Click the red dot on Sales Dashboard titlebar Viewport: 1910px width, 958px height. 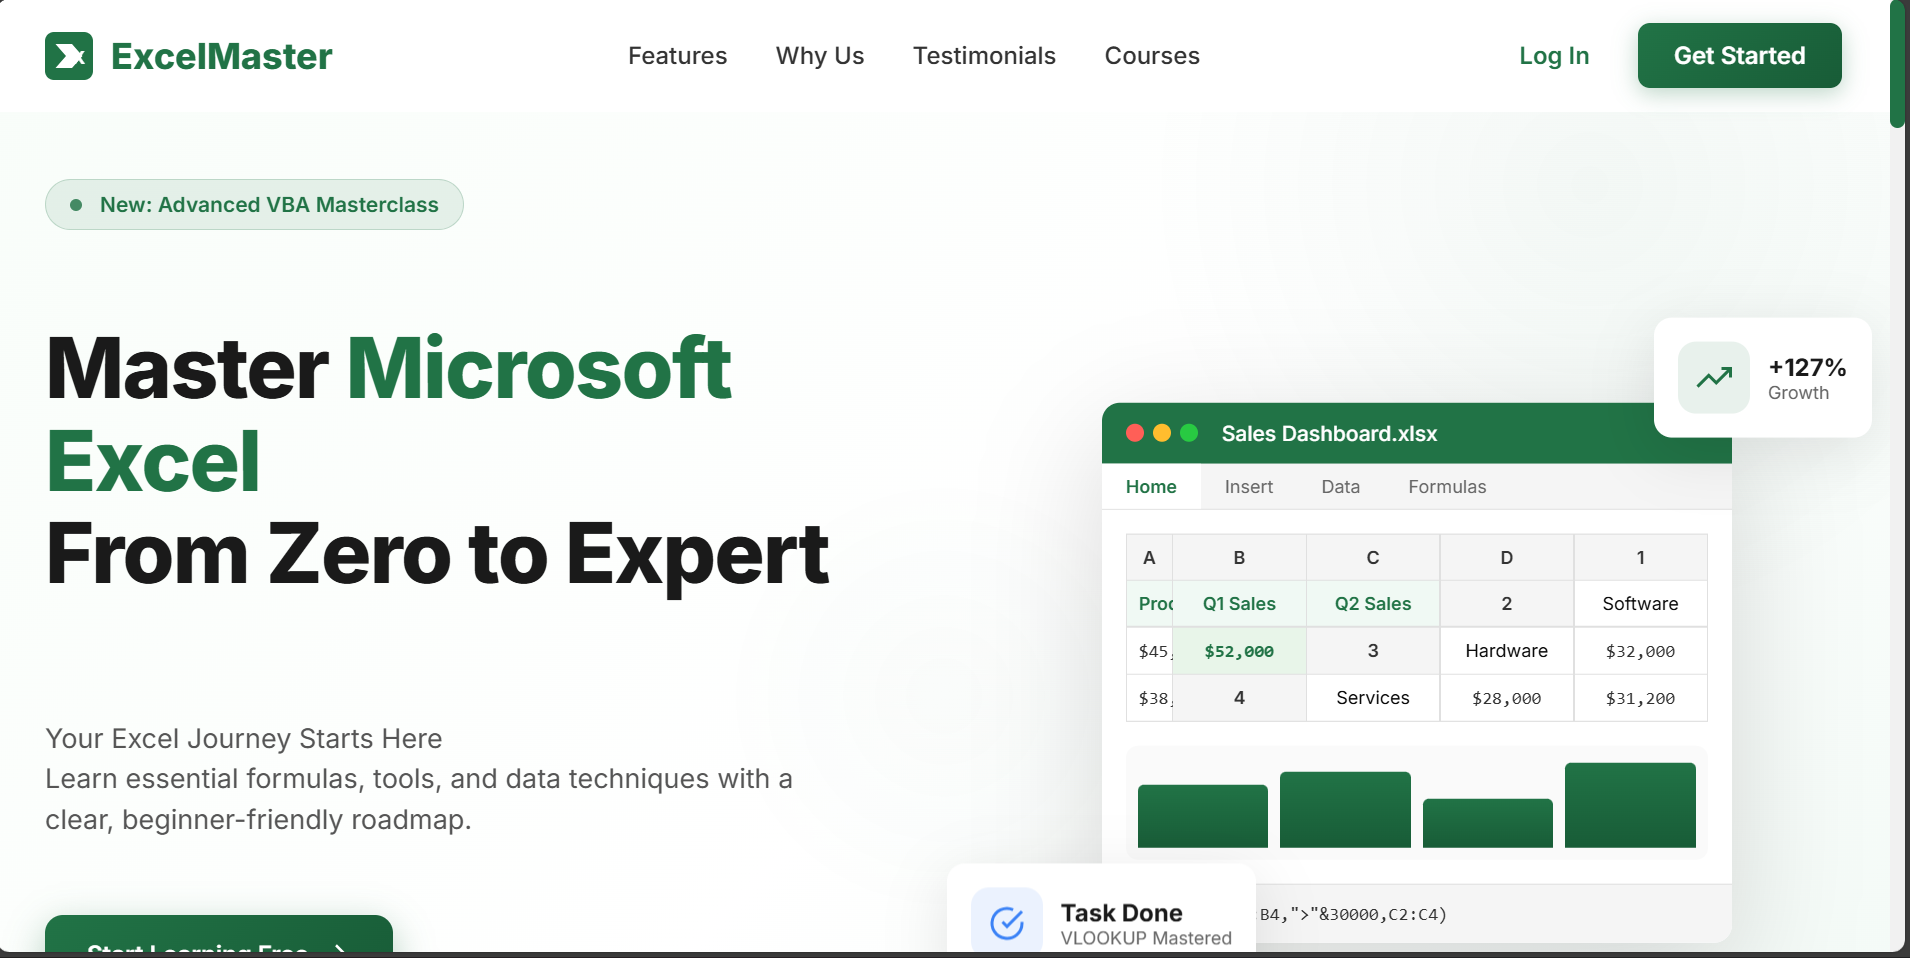click(x=1135, y=433)
